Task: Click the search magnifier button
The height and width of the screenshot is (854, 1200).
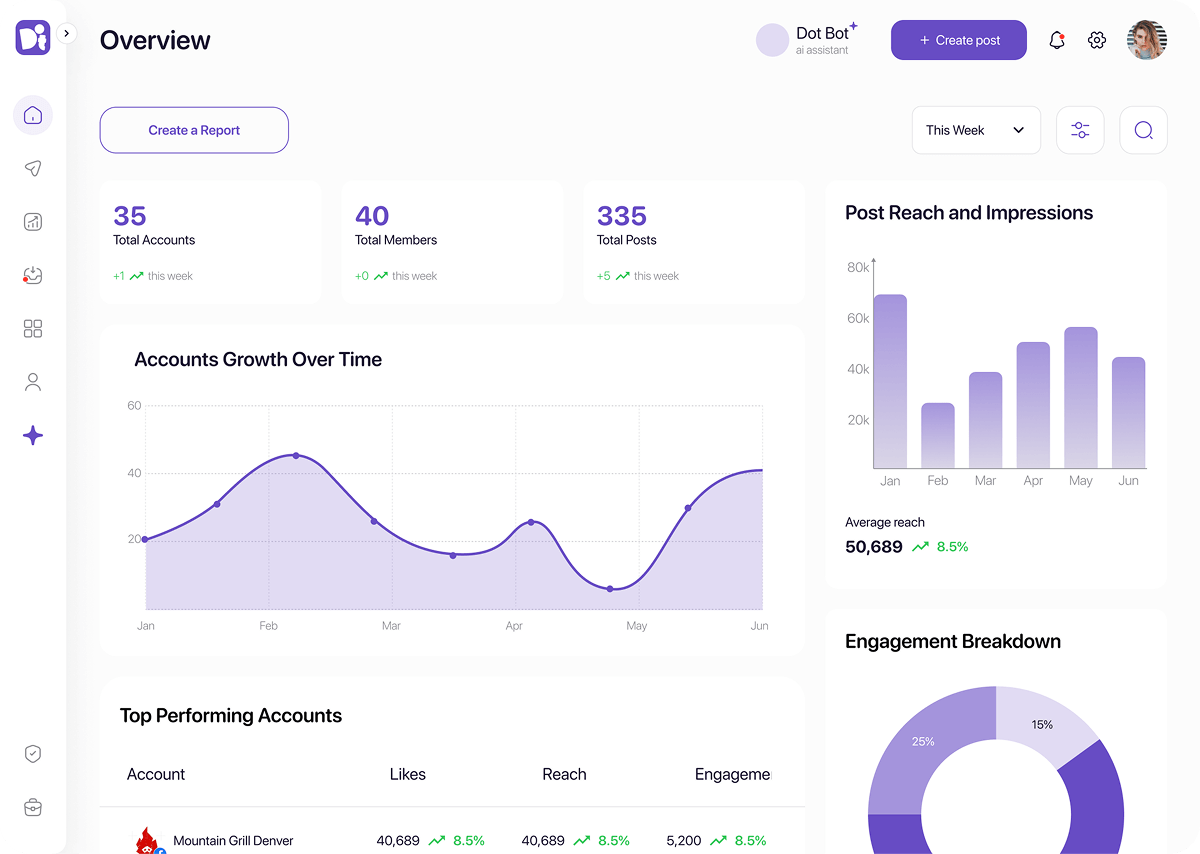Action: [x=1144, y=130]
